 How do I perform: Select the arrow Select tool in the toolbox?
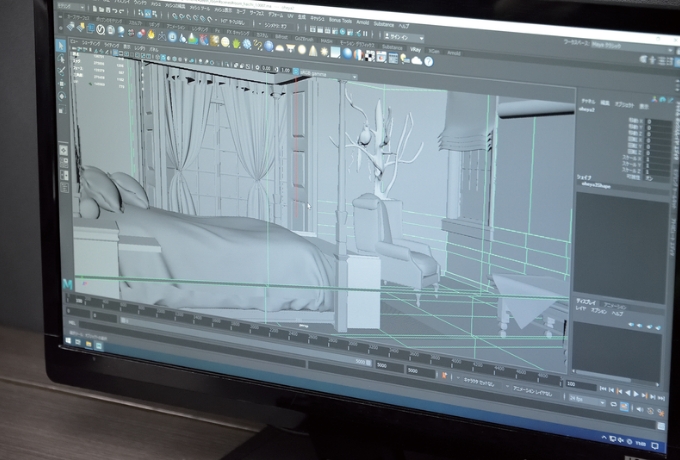tap(61, 45)
